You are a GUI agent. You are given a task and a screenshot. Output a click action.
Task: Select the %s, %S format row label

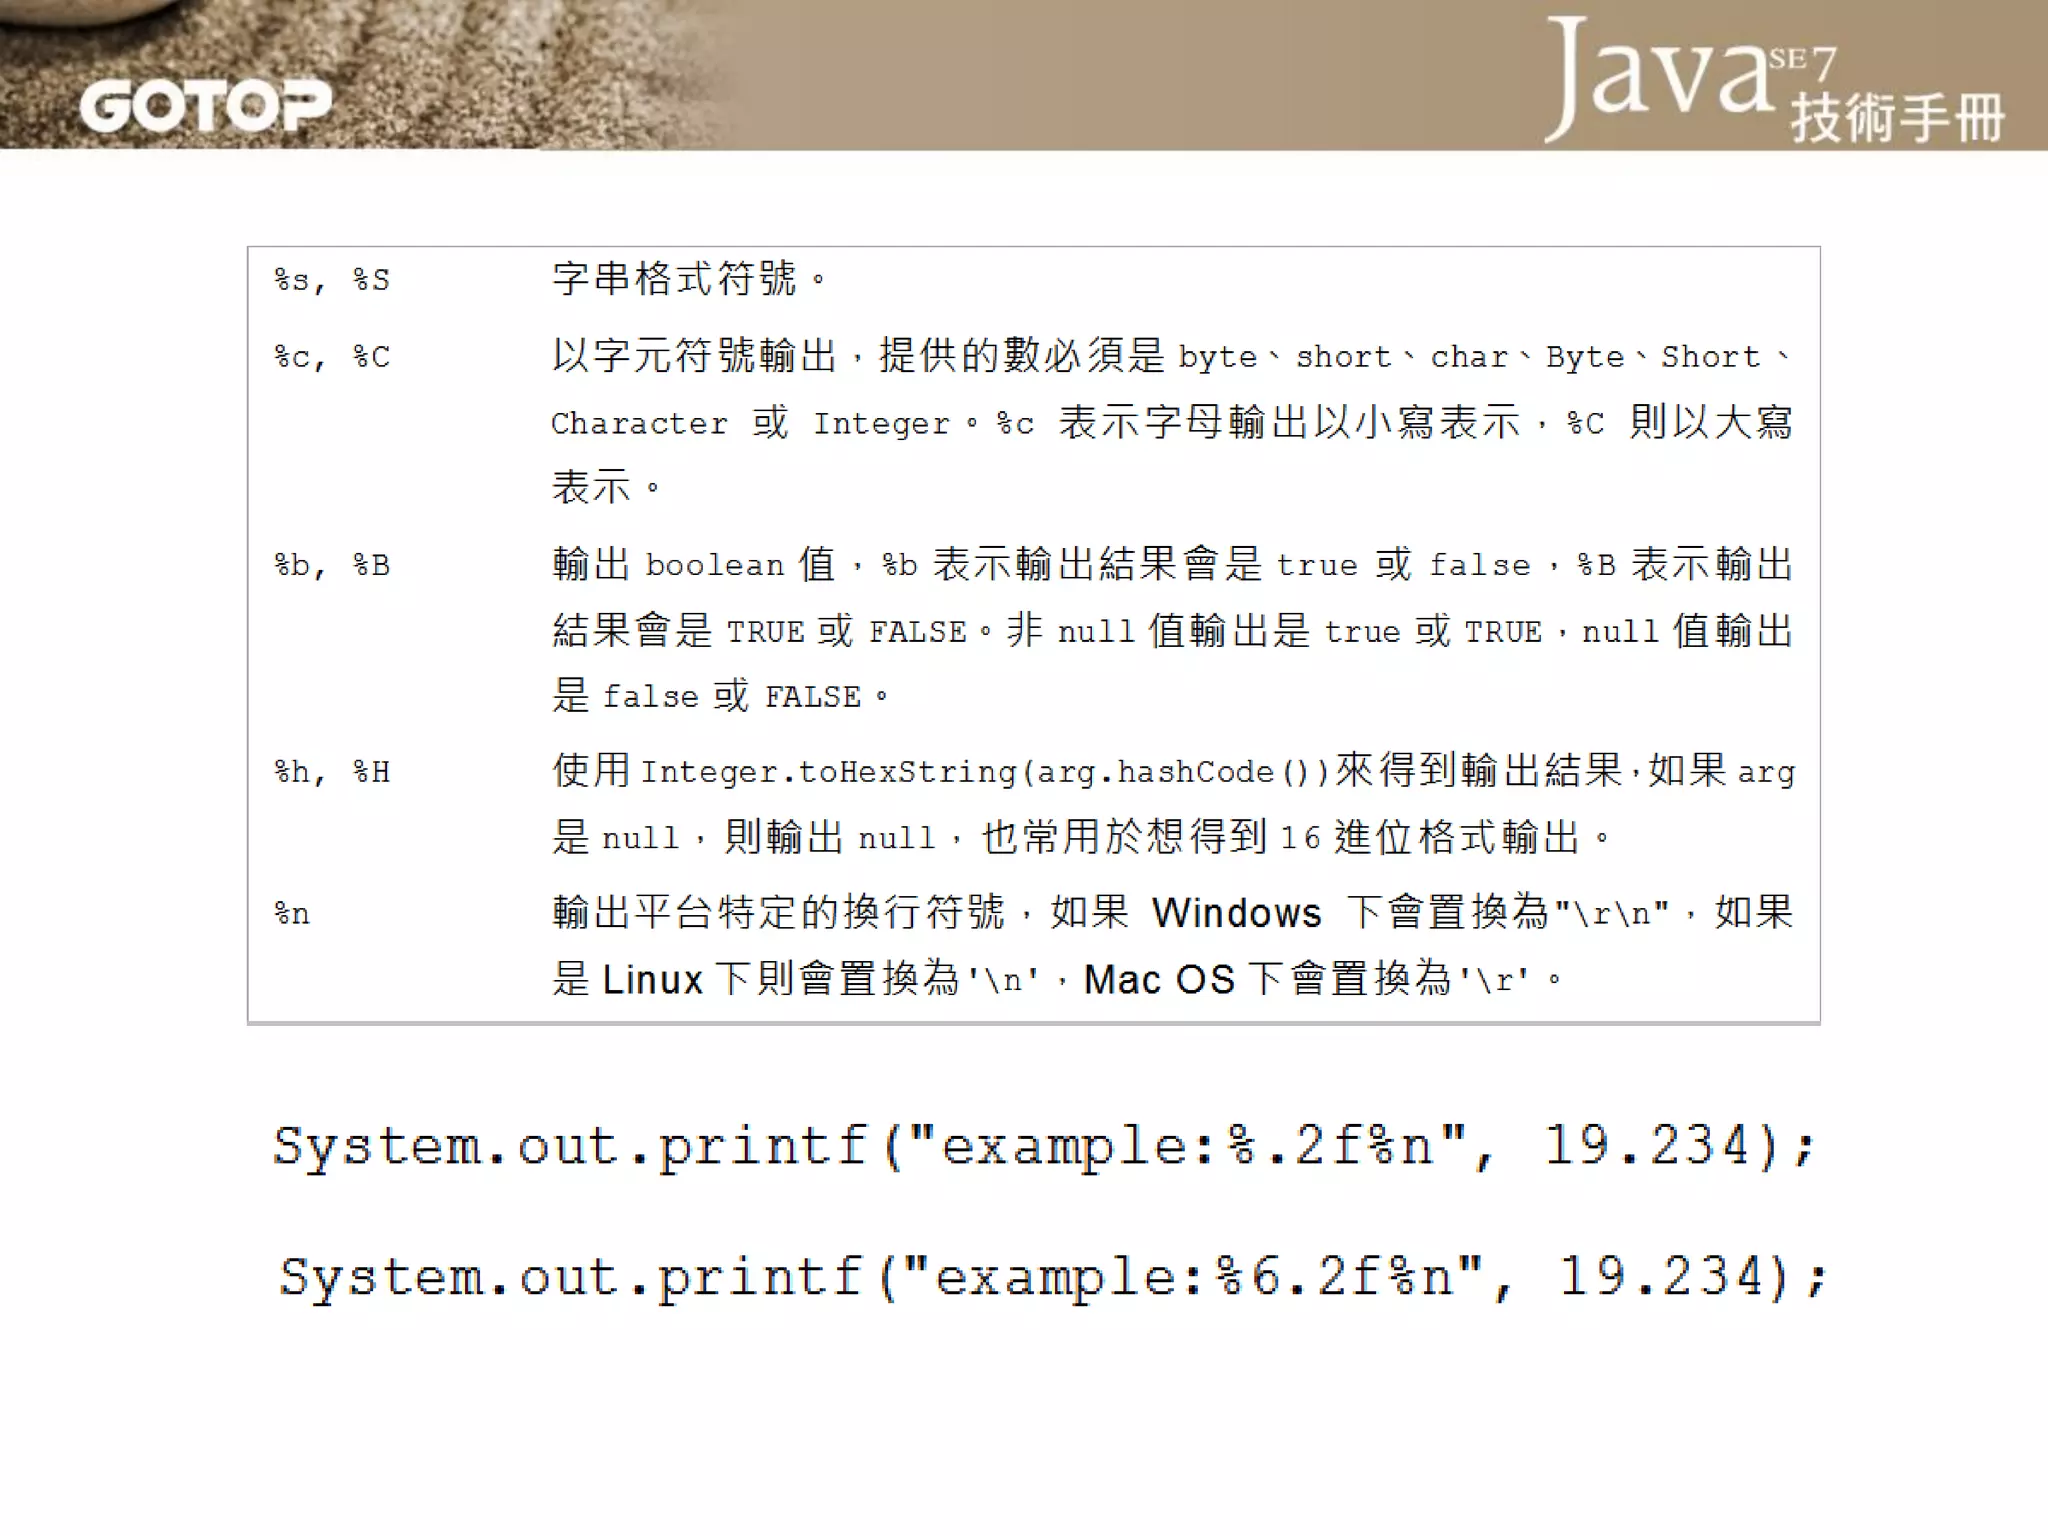332,280
